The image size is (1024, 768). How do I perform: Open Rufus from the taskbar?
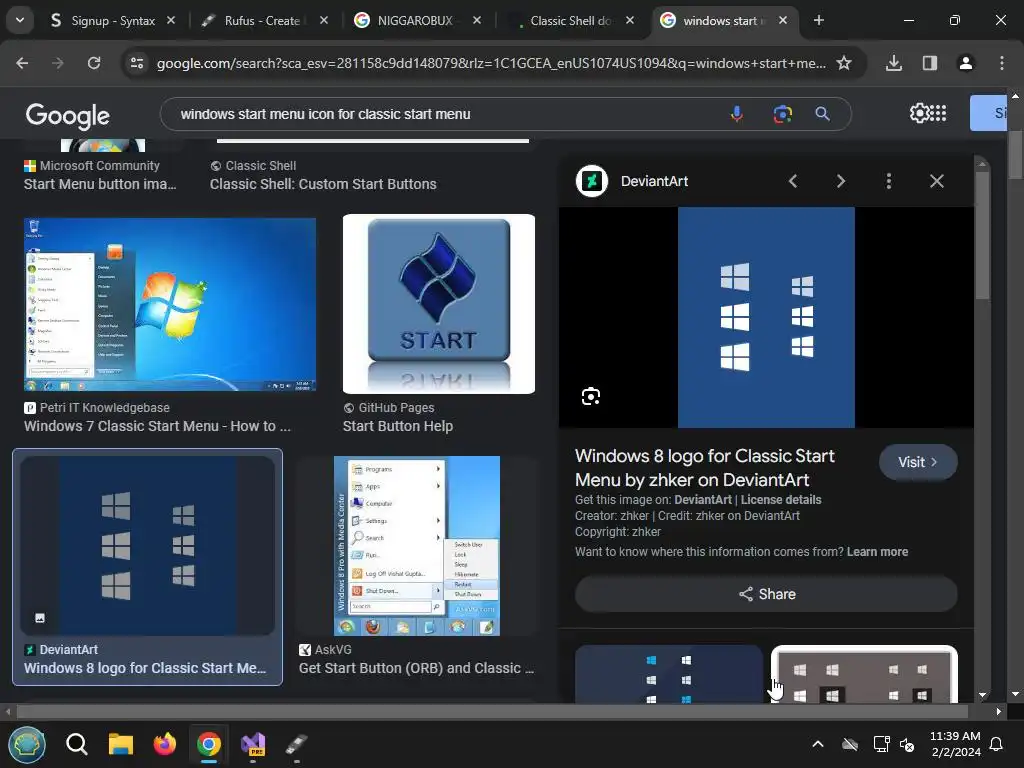point(296,744)
